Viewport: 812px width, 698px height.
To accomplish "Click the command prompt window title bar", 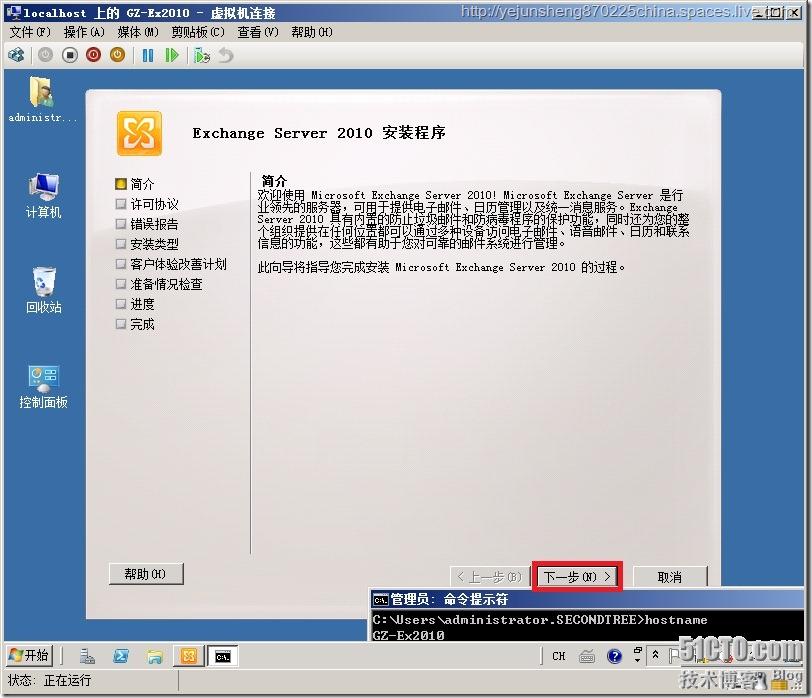I will click(x=587, y=600).
